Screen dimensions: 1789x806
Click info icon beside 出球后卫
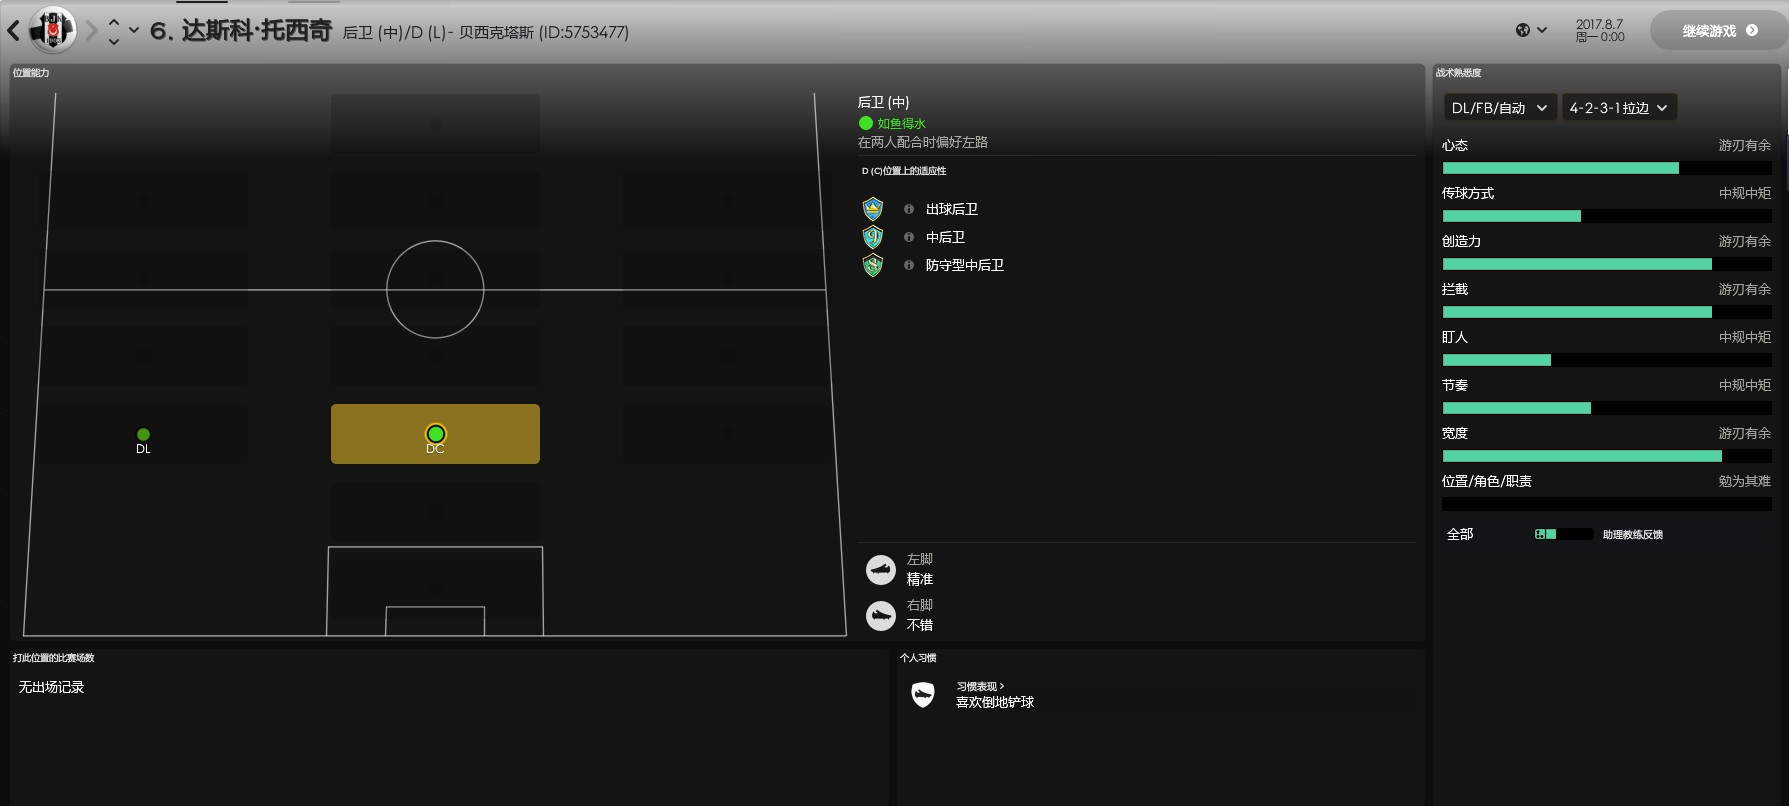click(909, 209)
